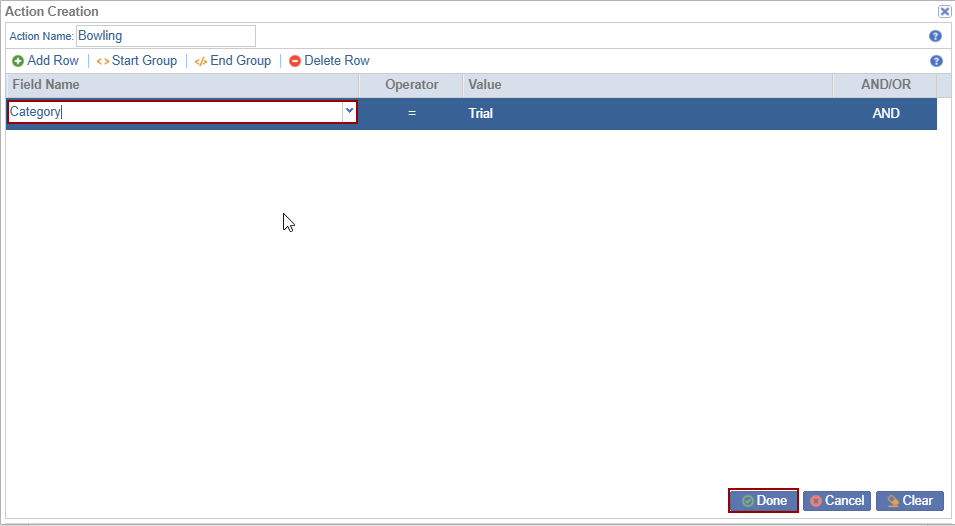This screenshot has height=526, width=955.
Task: Click the Operator column header
Action: pos(411,85)
